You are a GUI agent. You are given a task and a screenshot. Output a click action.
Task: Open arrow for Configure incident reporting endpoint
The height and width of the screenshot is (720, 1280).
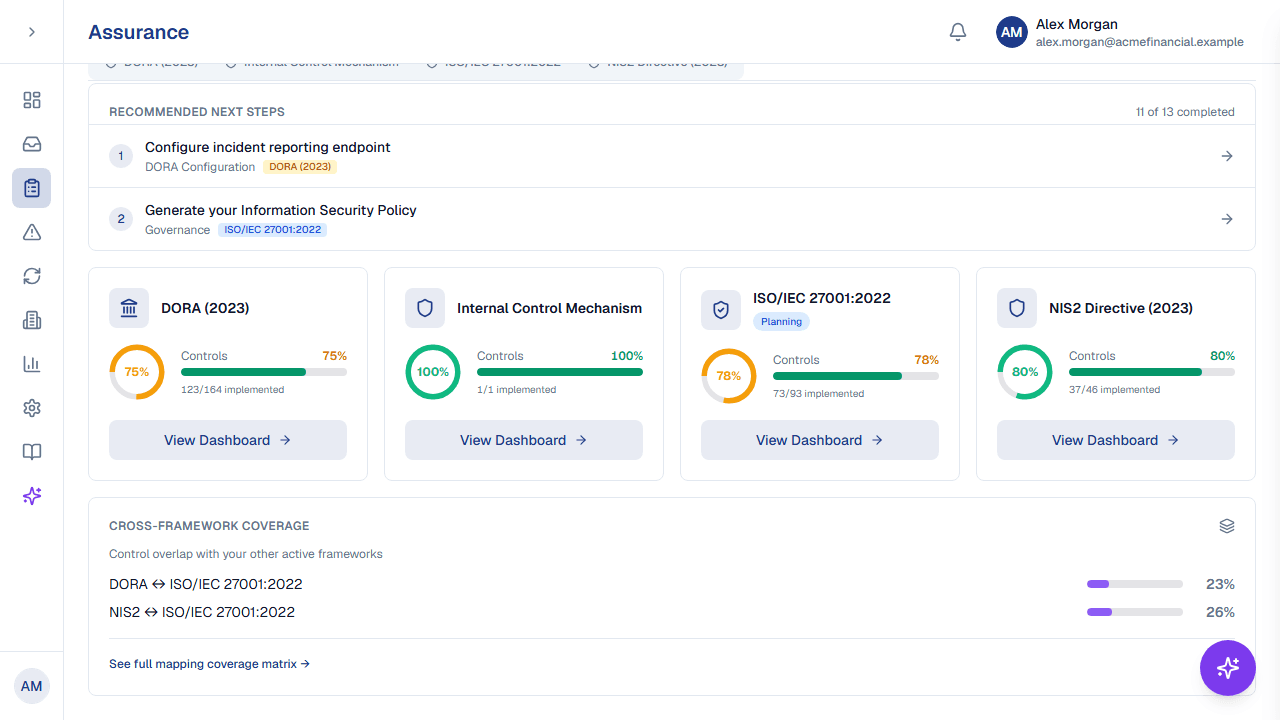click(x=1227, y=156)
